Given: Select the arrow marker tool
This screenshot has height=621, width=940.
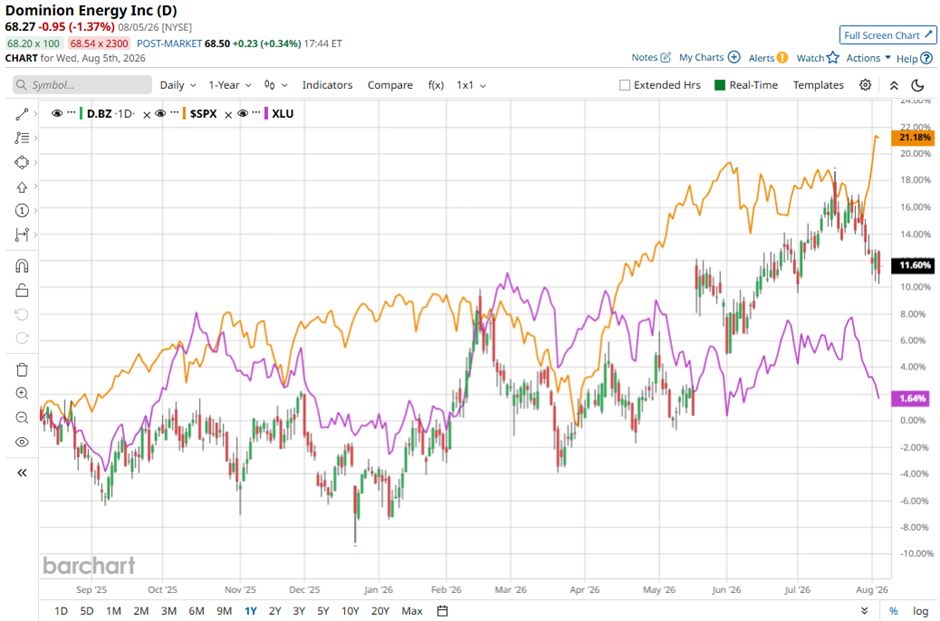Looking at the screenshot, I should point(22,187).
